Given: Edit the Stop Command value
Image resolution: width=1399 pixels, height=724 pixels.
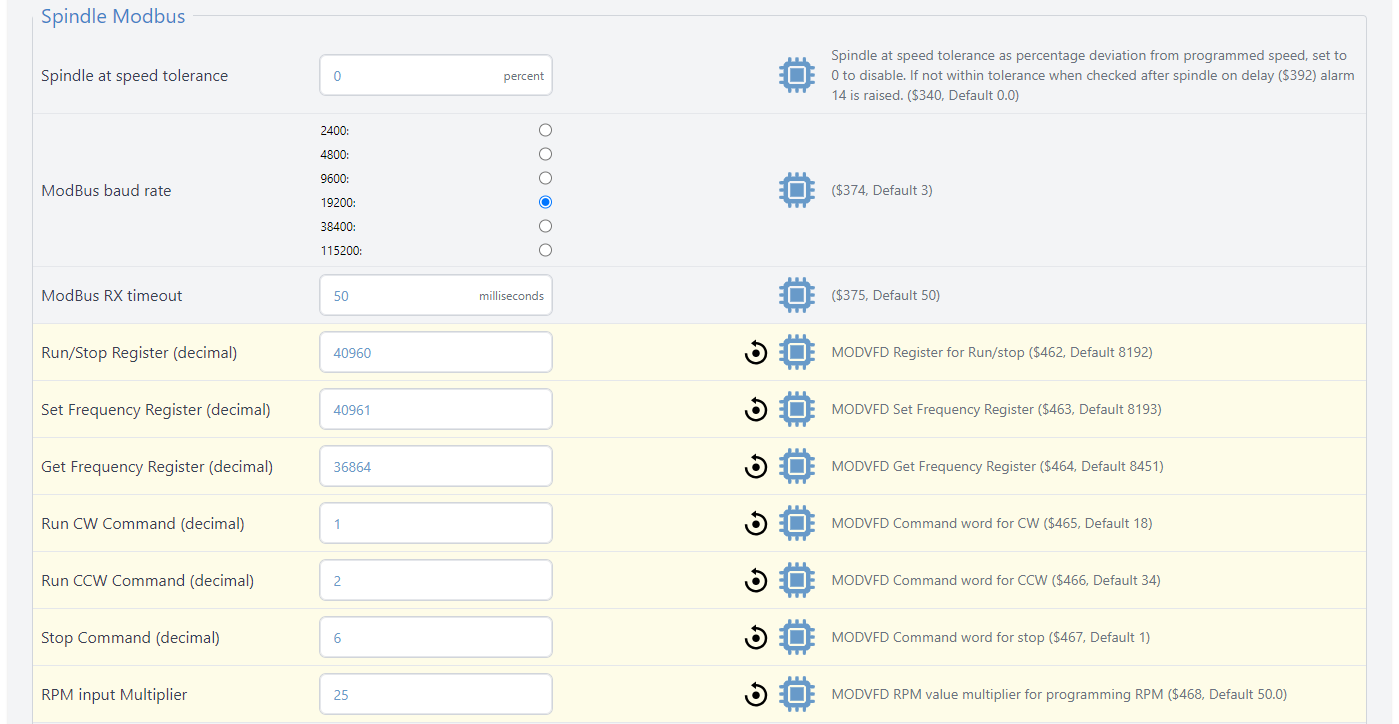Looking at the screenshot, I should coord(436,637).
